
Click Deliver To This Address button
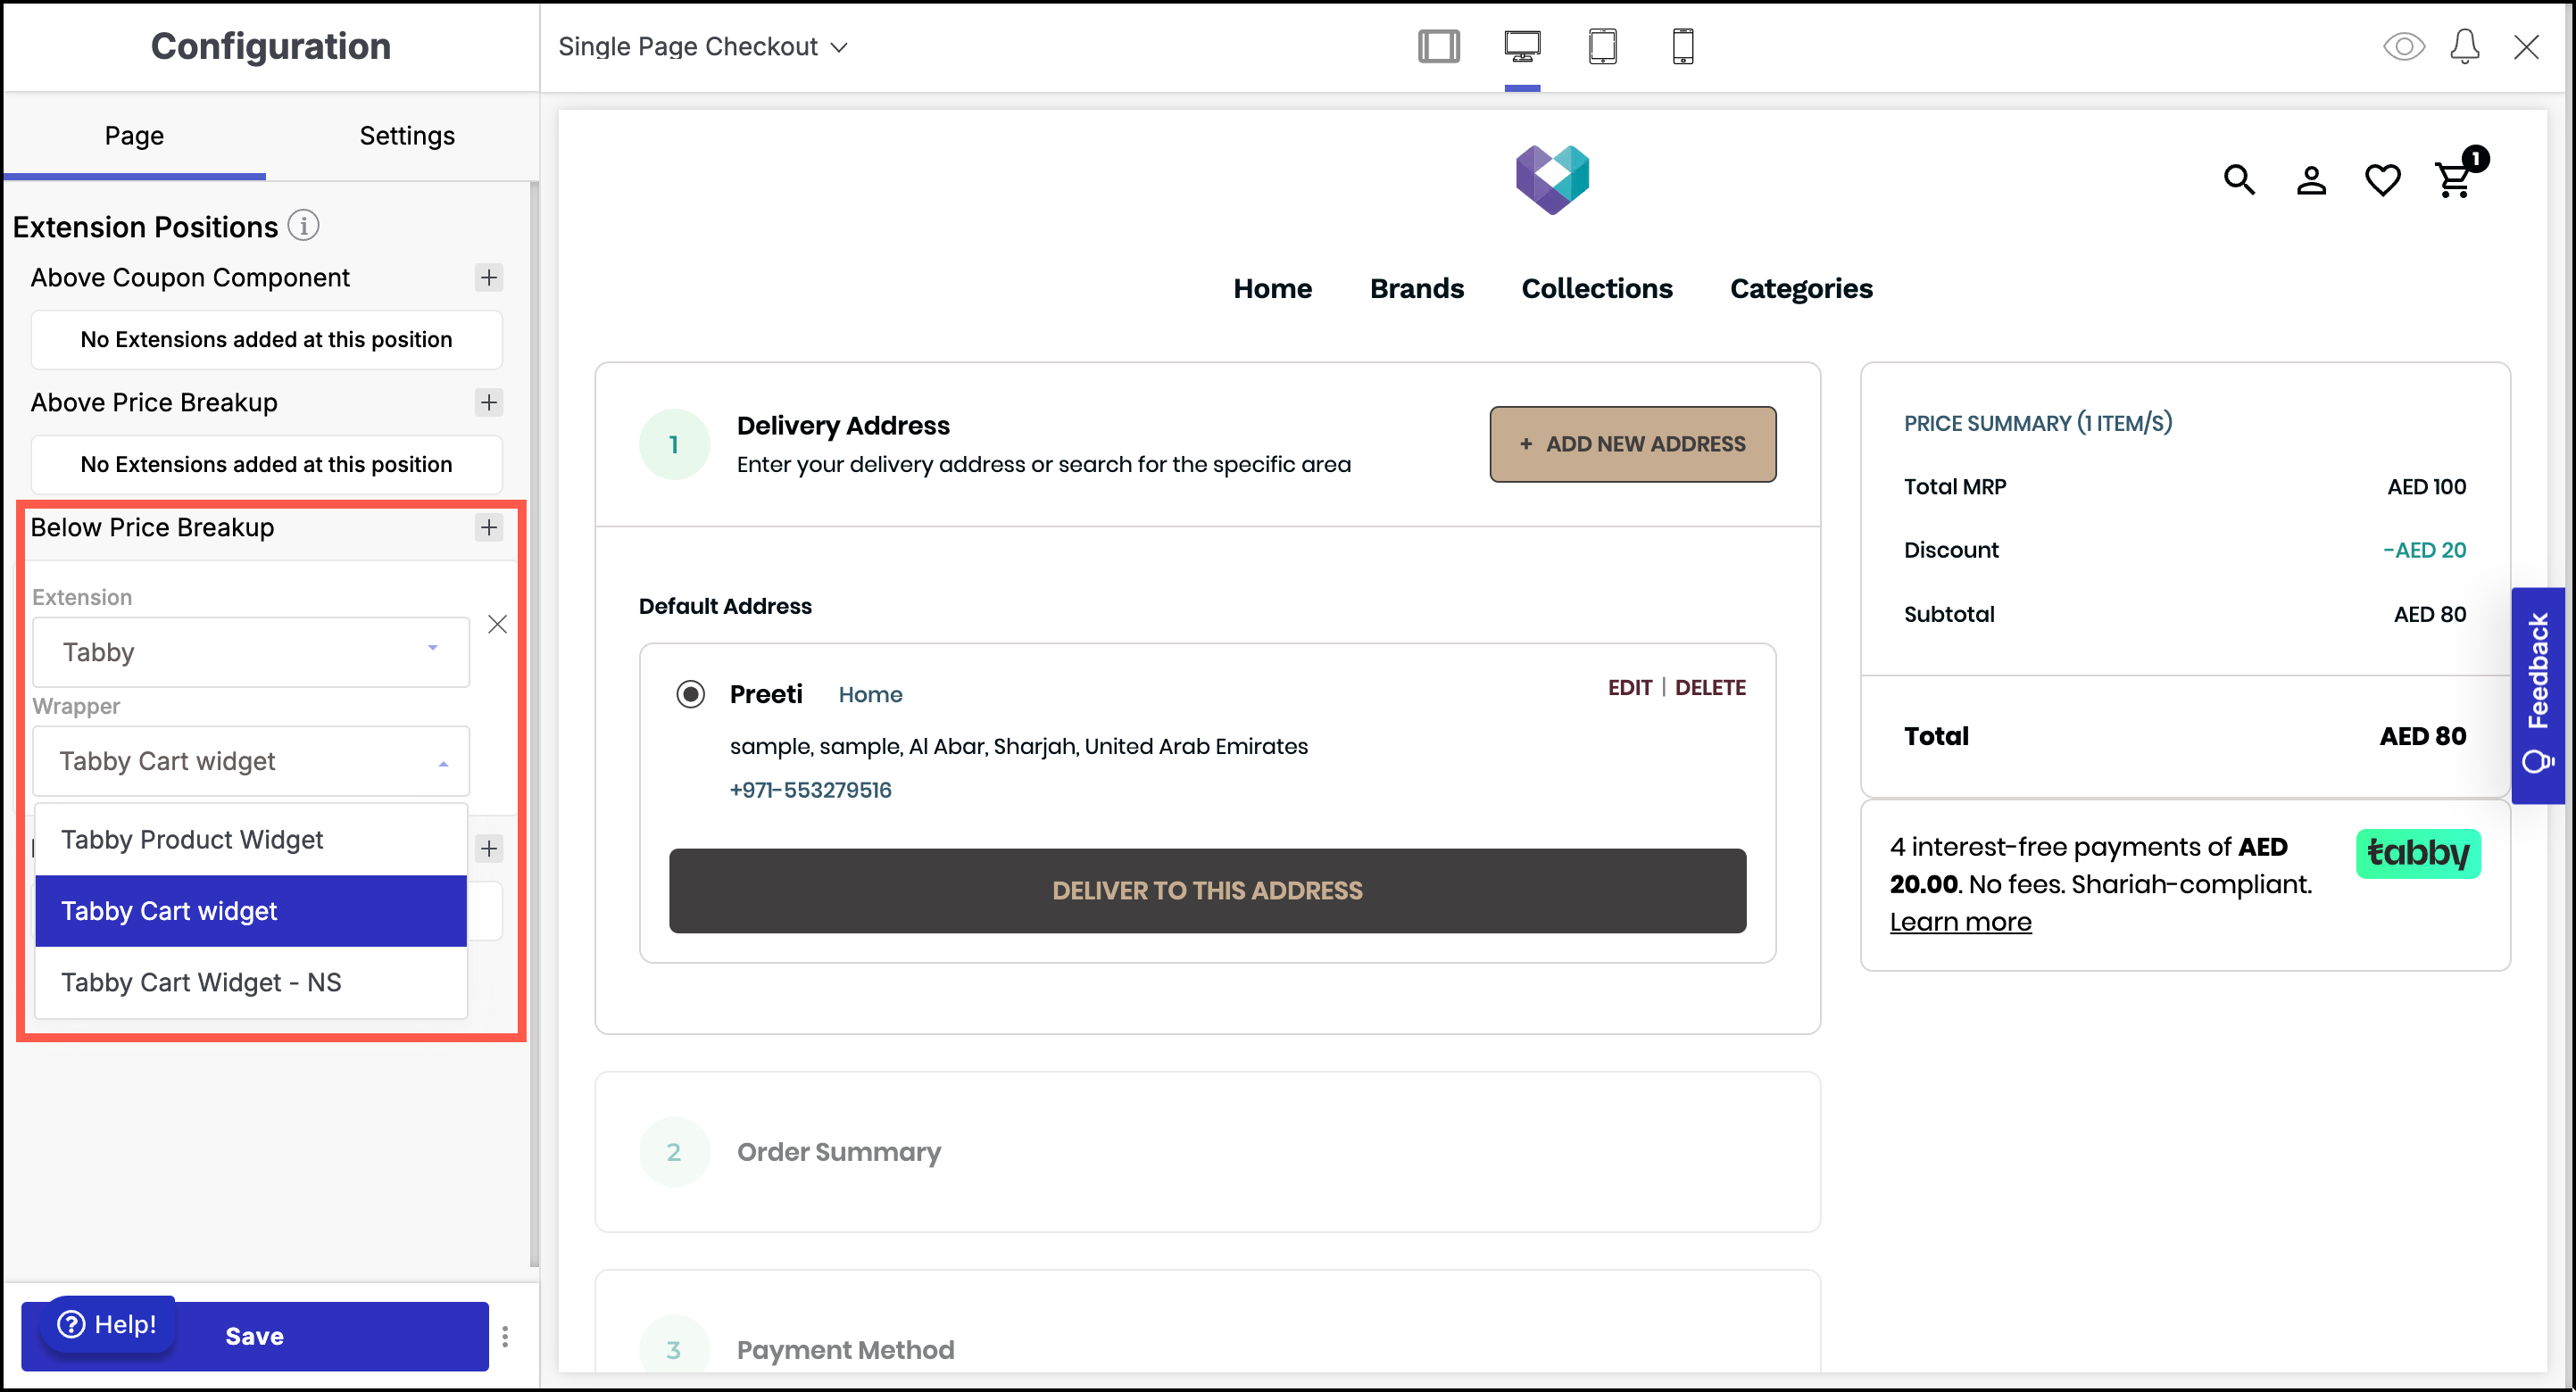tap(1207, 891)
